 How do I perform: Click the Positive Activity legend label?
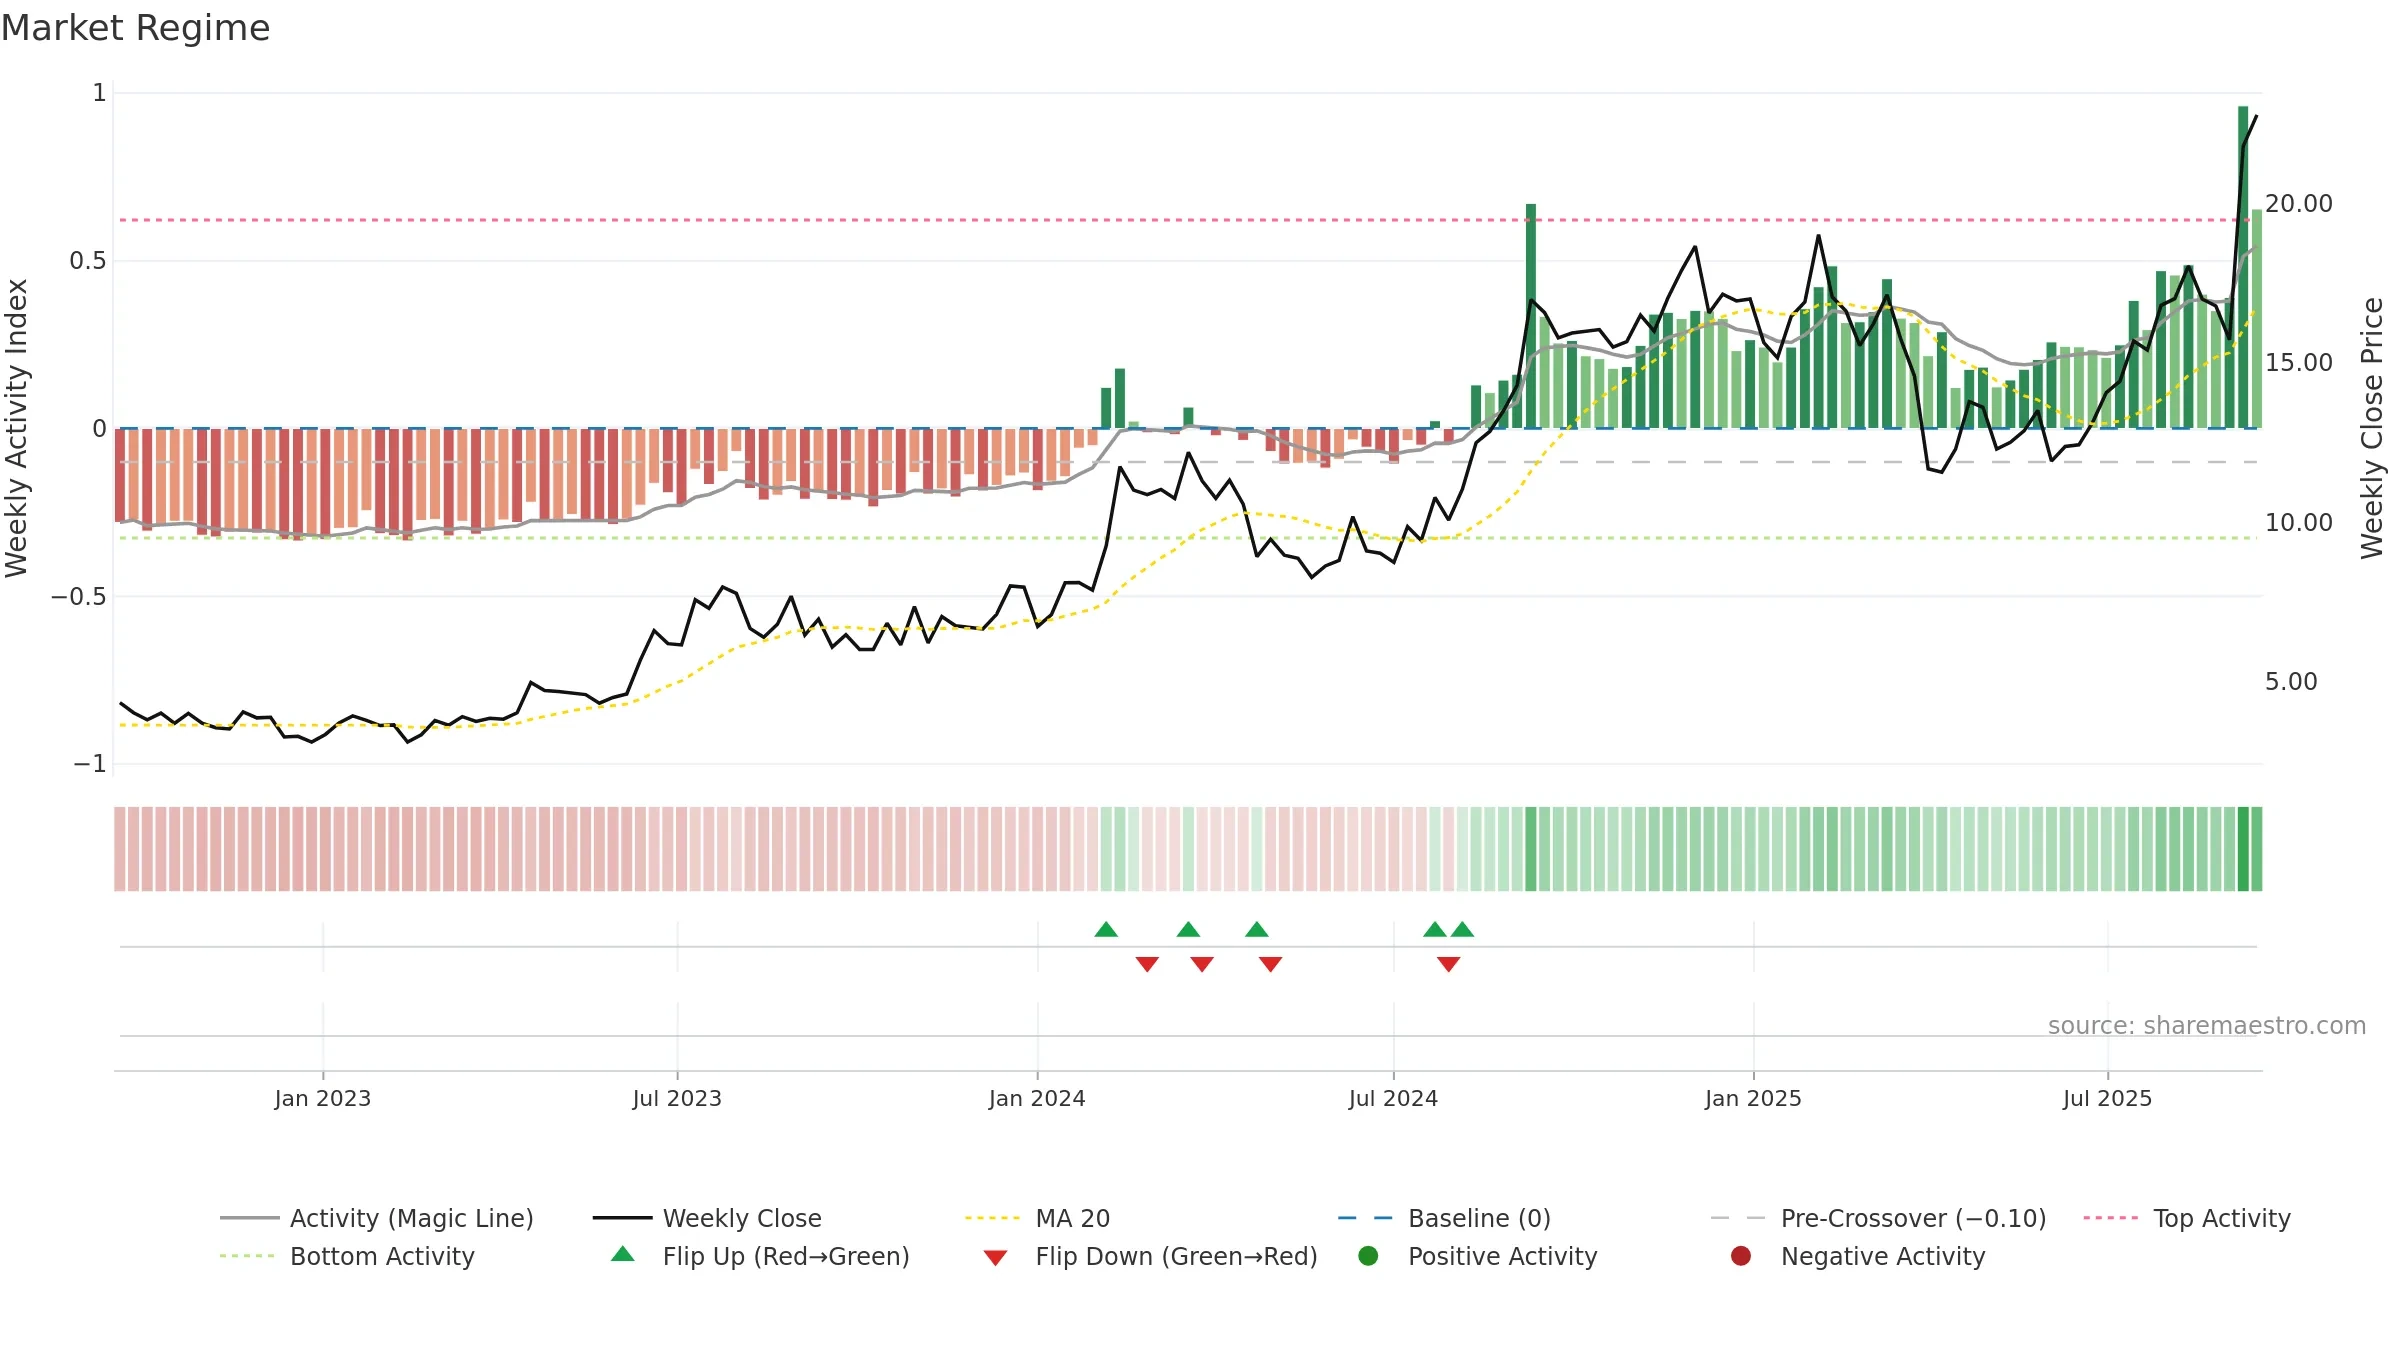click(x=1503, y=1256)
